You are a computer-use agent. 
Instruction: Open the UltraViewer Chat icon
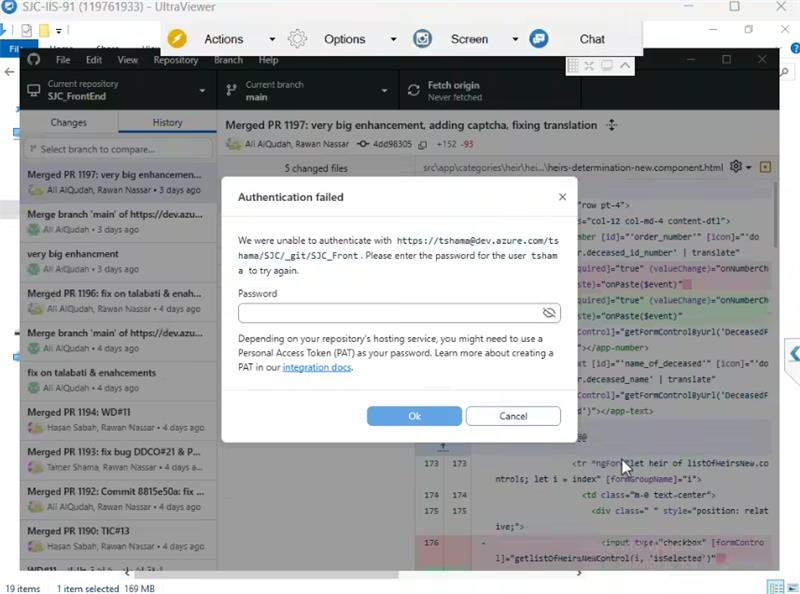(x=540, y=39)
